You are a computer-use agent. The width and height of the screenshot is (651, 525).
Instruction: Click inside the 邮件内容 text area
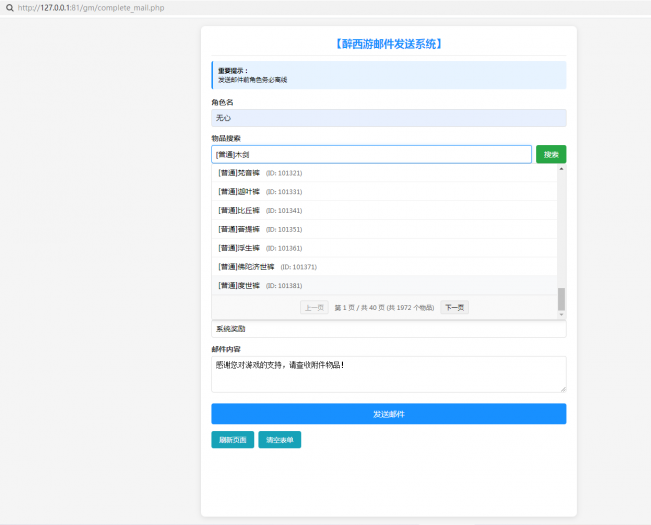click(388, 374)
